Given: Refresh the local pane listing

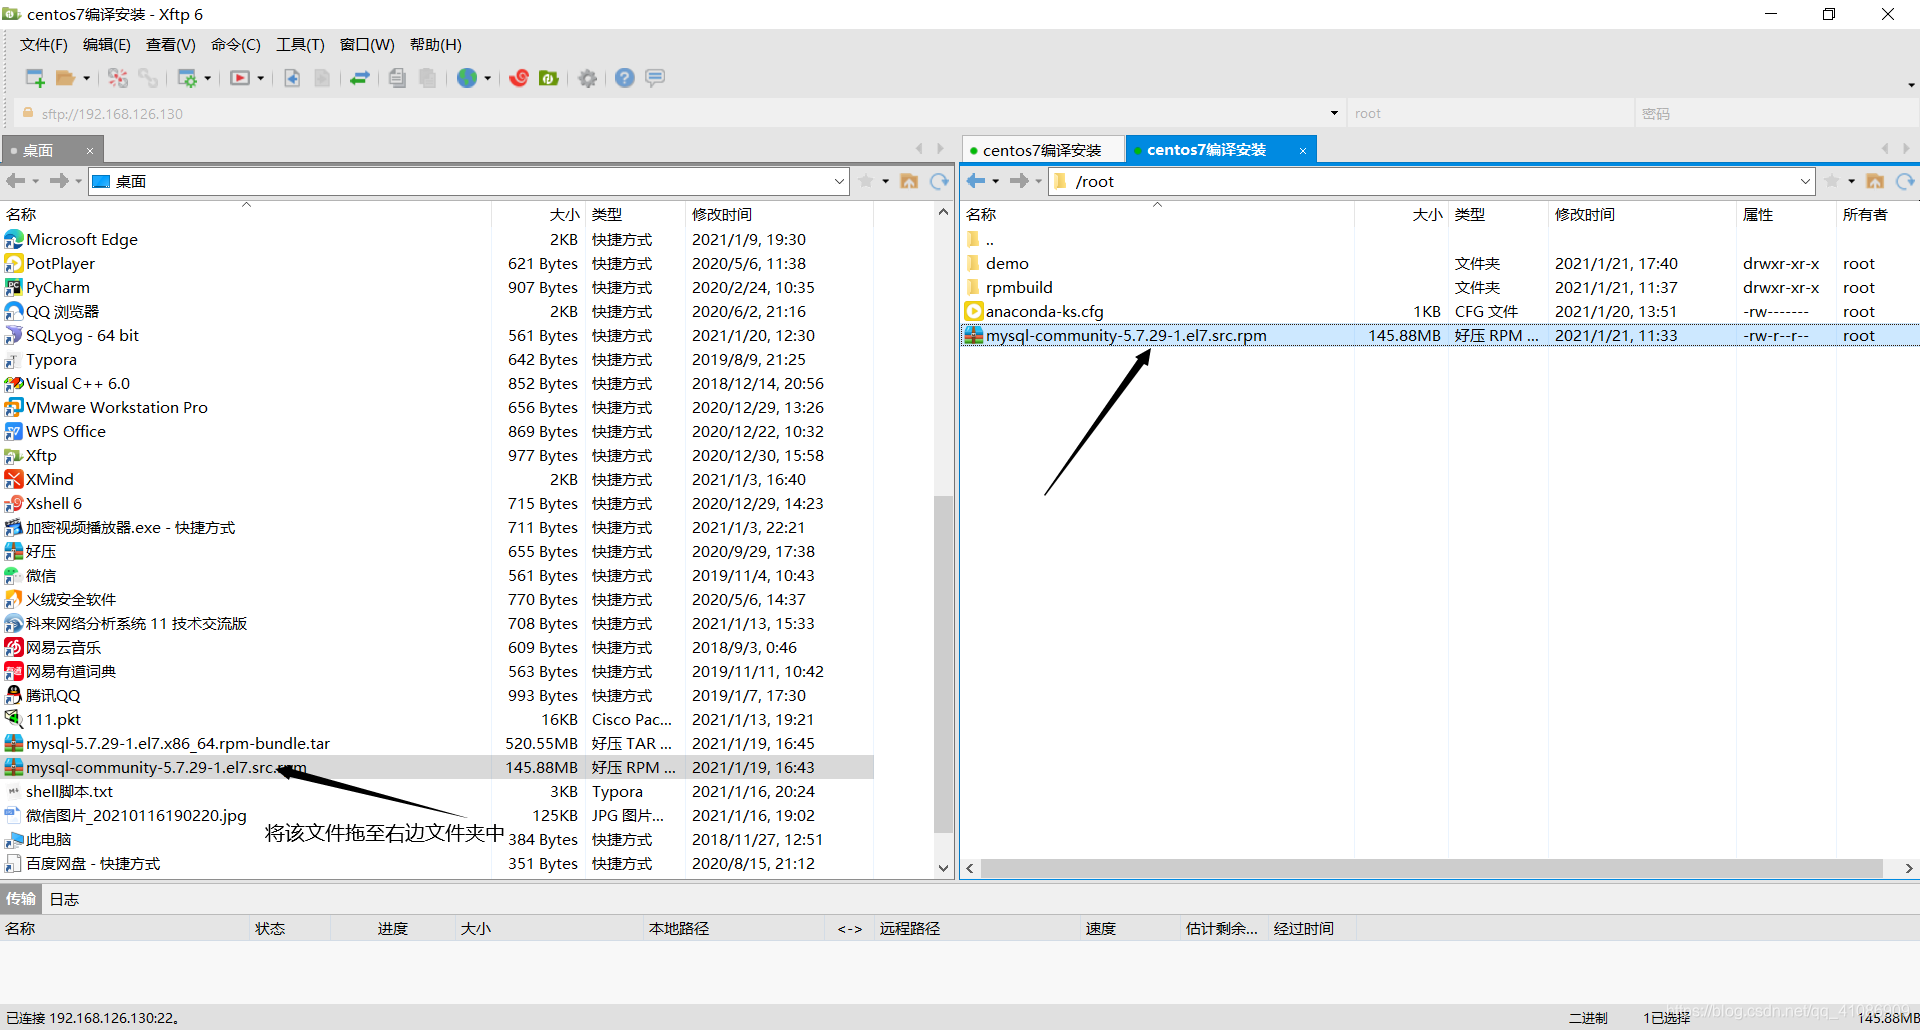Looking at the screenshot, I should pos(939,181).
